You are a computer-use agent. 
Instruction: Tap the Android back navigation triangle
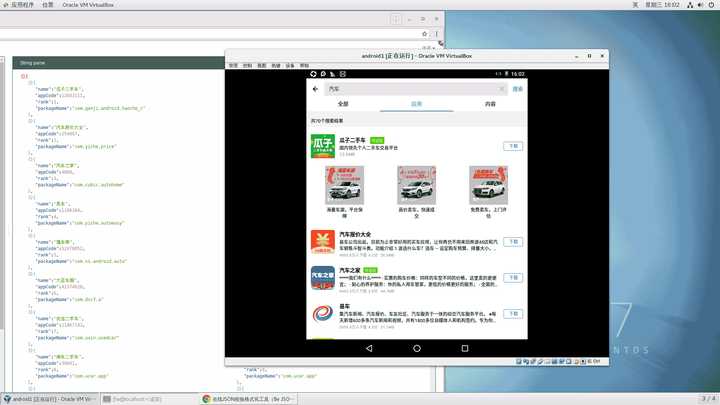369,349
